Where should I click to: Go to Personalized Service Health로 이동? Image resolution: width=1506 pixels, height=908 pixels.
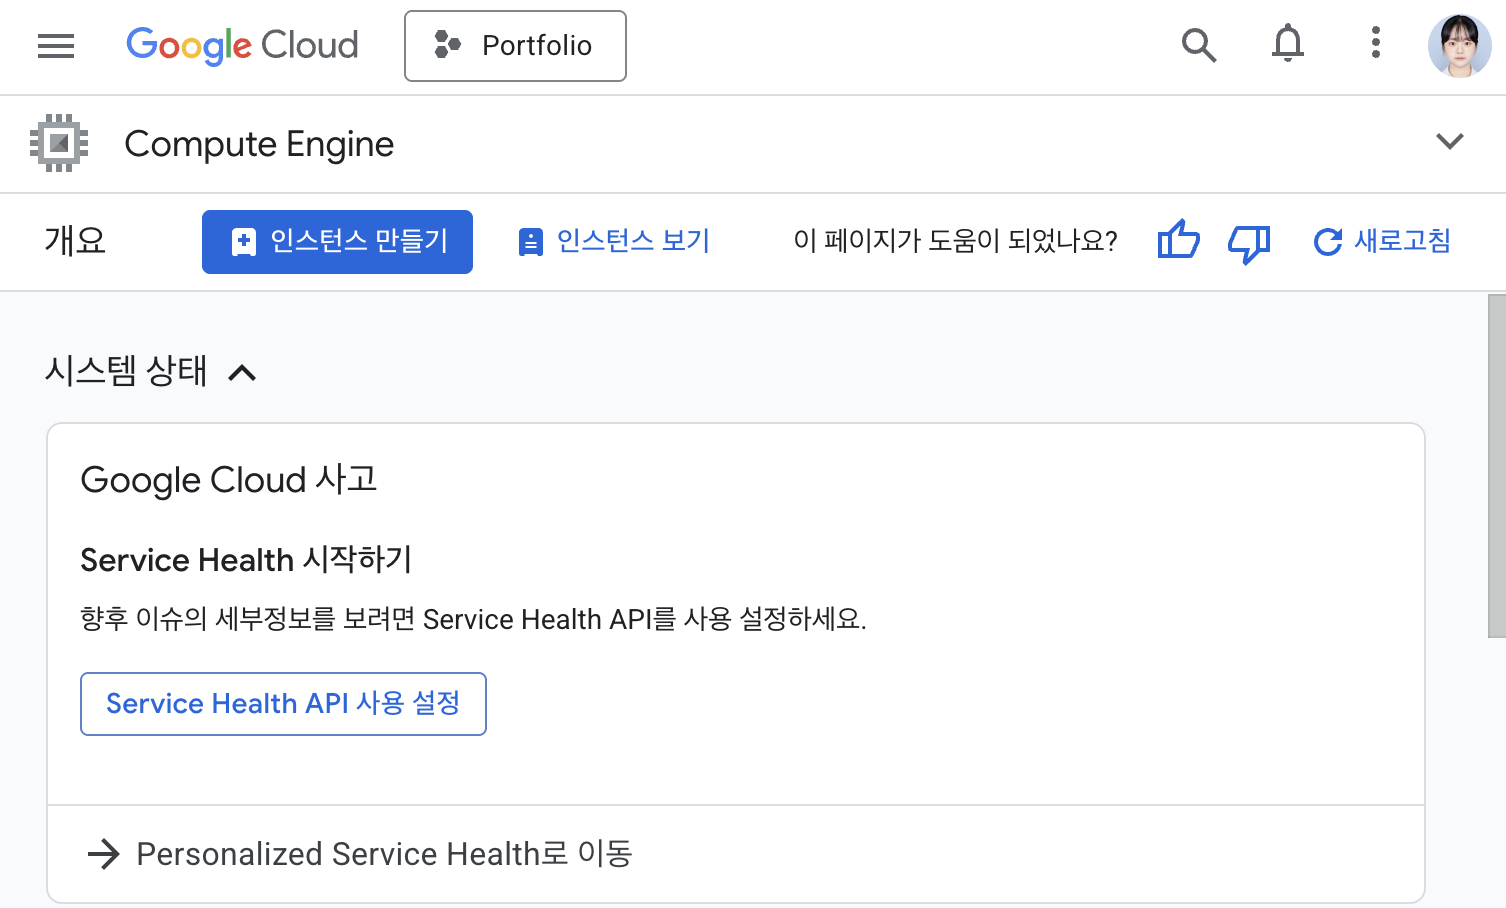360,854
